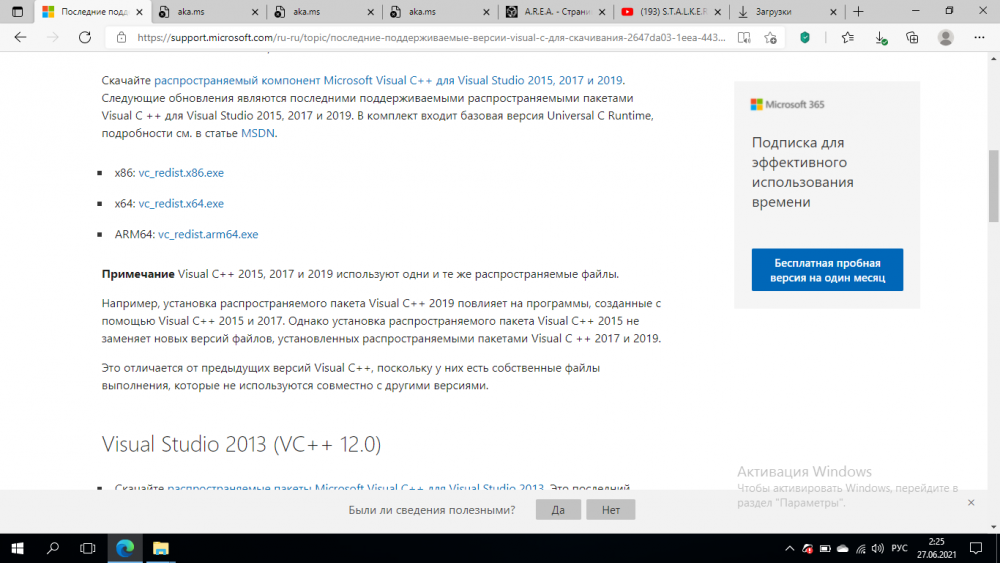Open the Windows Start menu
This screenshot has height=563, width=1000.
pyautogui.click(x=17, y=548)
